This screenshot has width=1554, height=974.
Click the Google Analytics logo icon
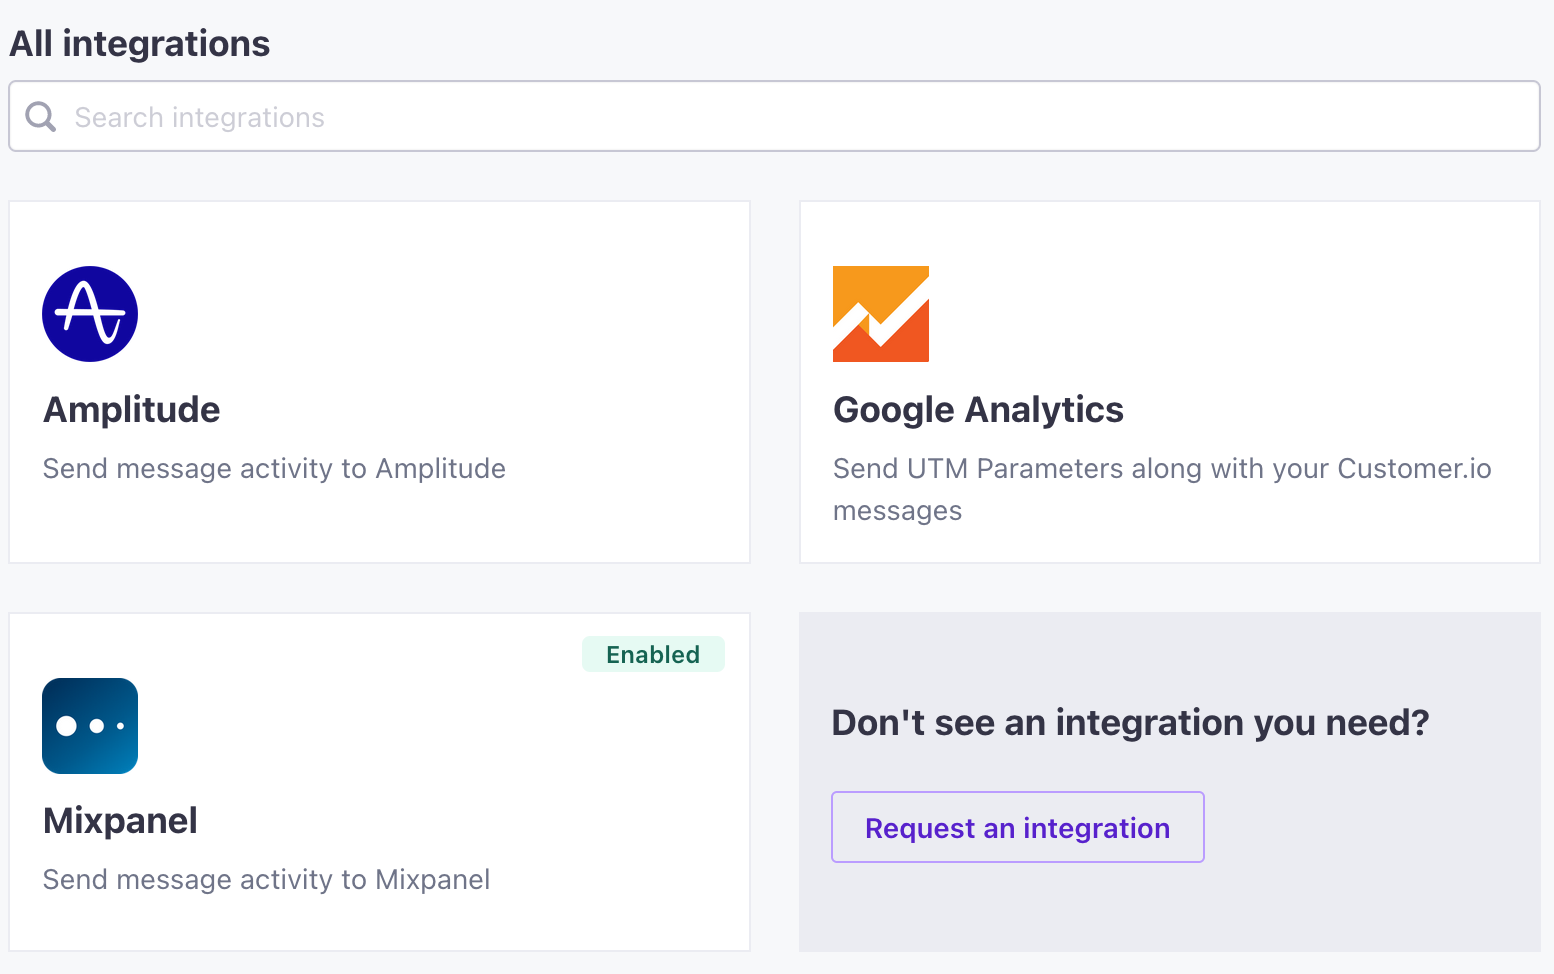pos(881,314)
